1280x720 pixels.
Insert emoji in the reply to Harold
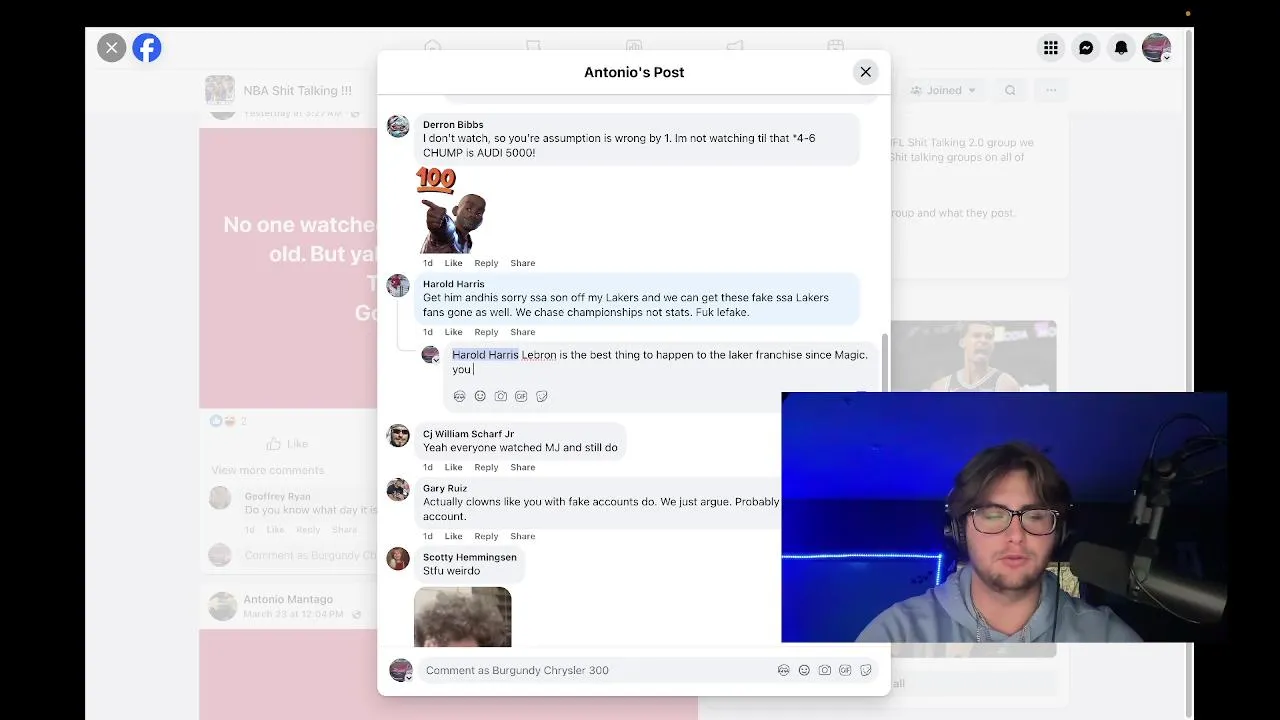(480, 396)
